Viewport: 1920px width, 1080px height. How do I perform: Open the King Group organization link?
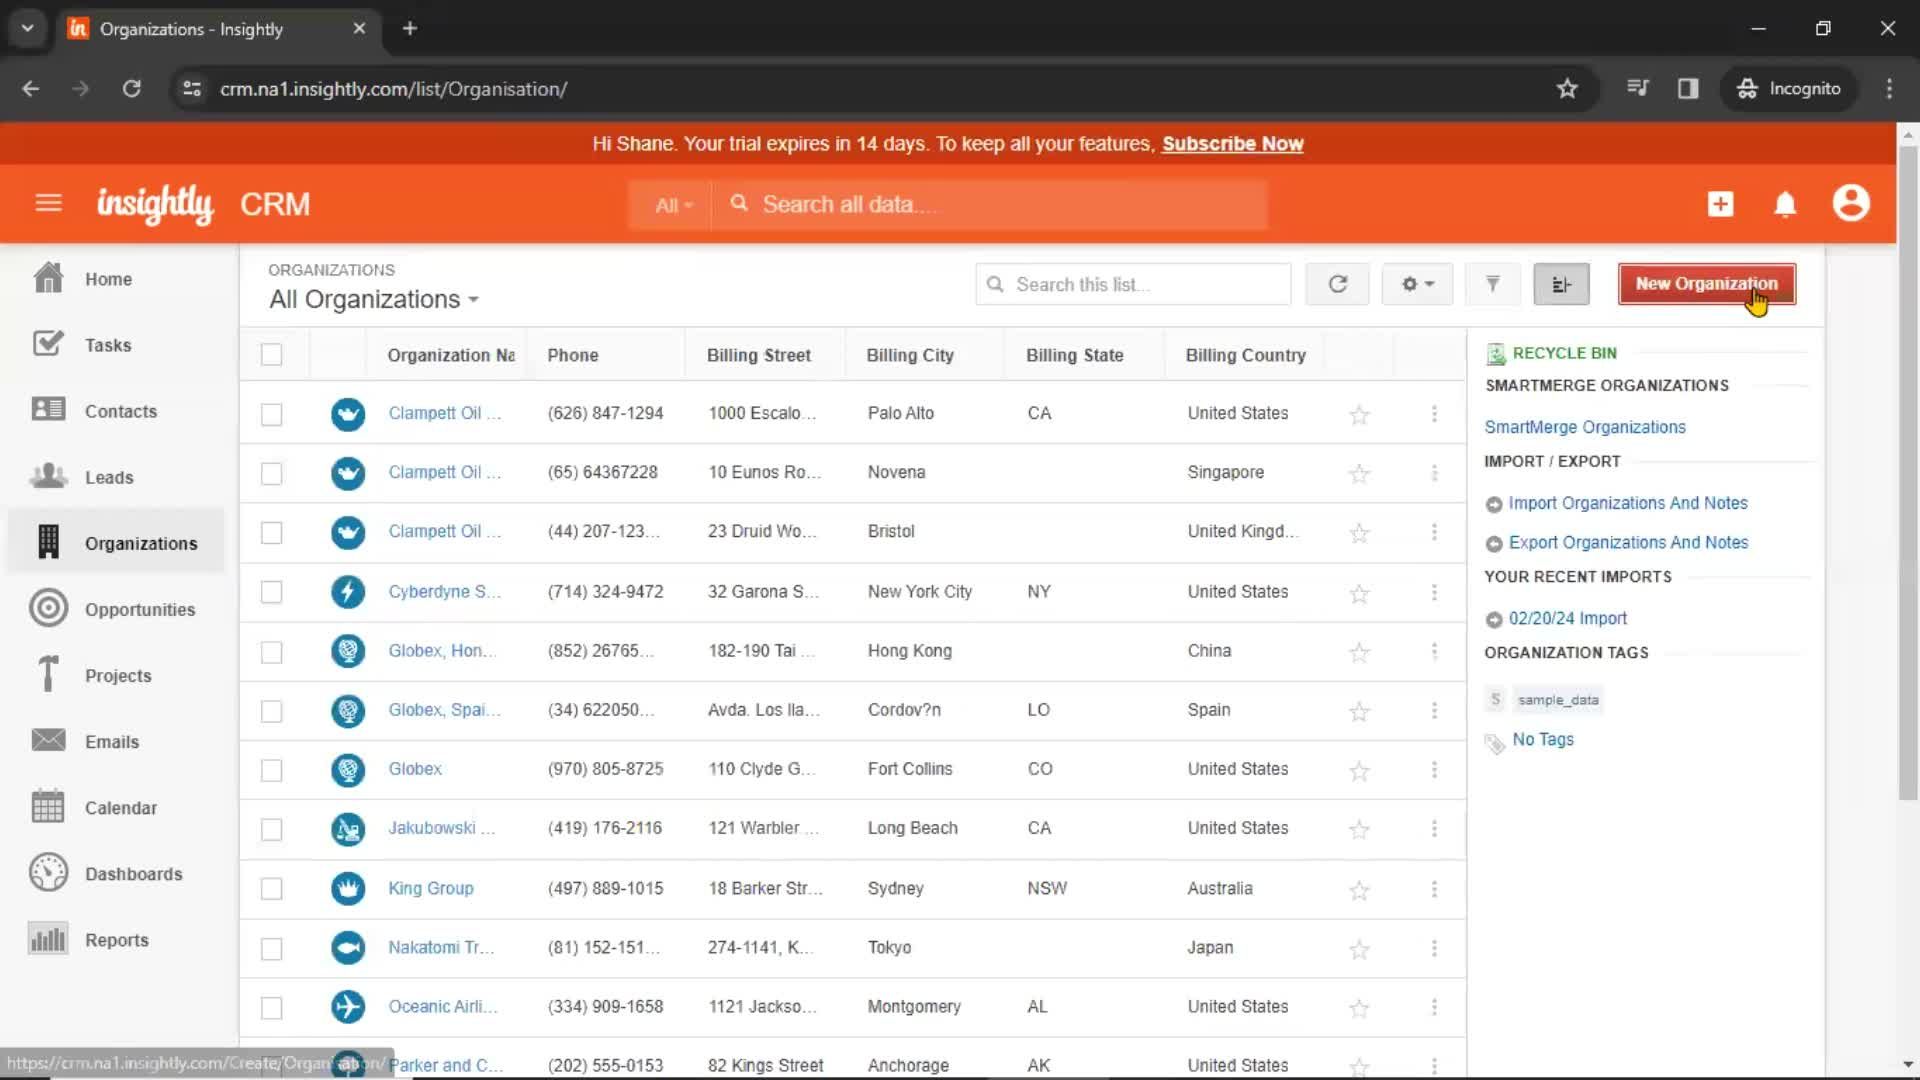[431, 889]
